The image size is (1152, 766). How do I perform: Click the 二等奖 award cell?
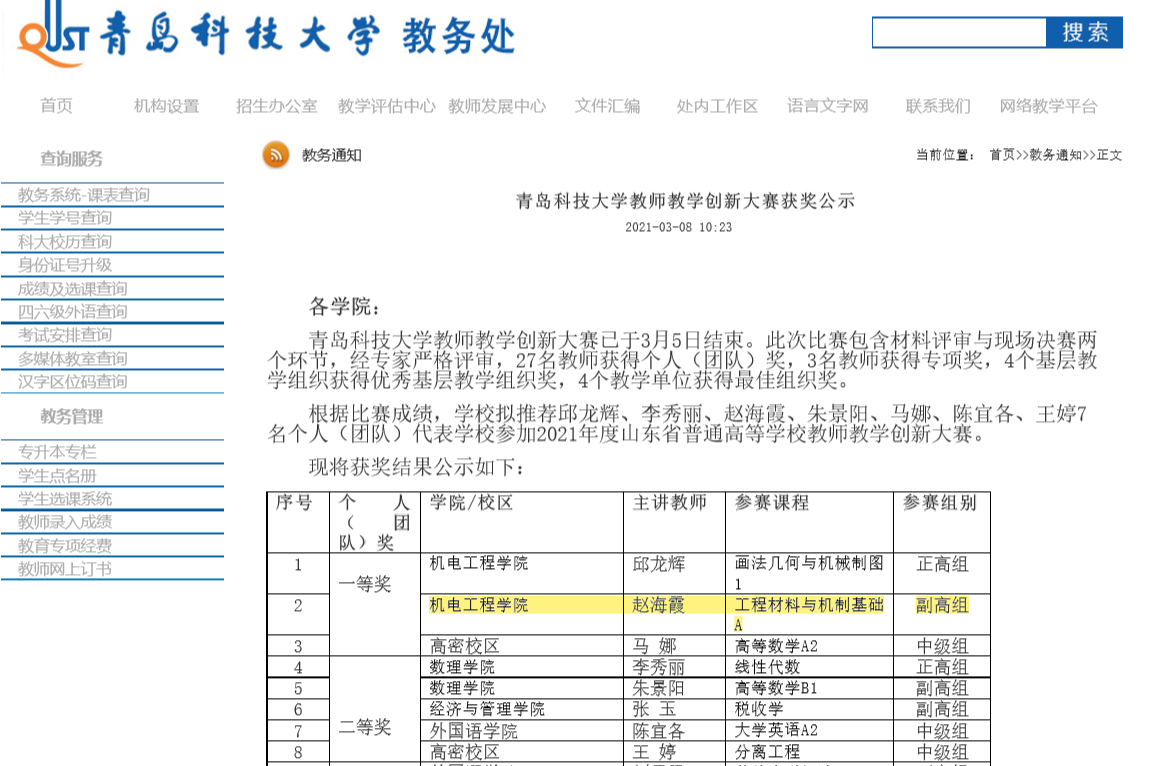tap(364, 727)
